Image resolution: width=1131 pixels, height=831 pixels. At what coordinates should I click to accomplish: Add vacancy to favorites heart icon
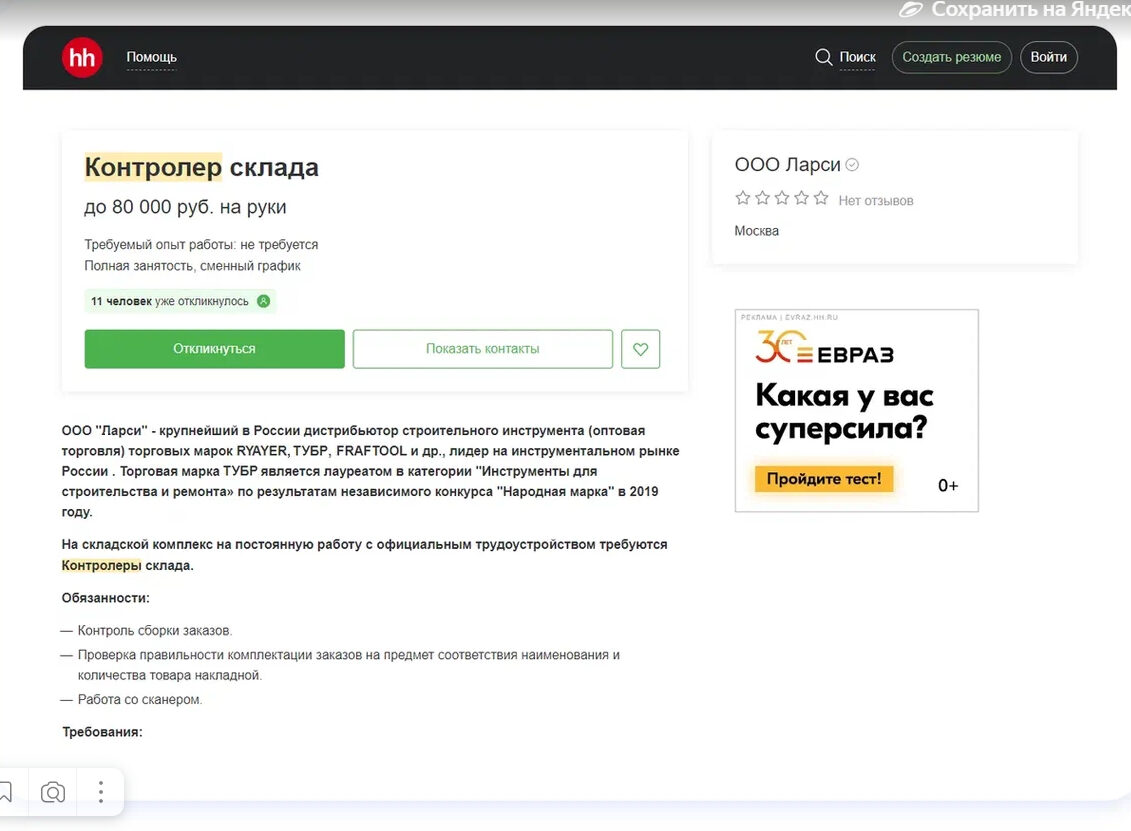(x=641, y=349)
